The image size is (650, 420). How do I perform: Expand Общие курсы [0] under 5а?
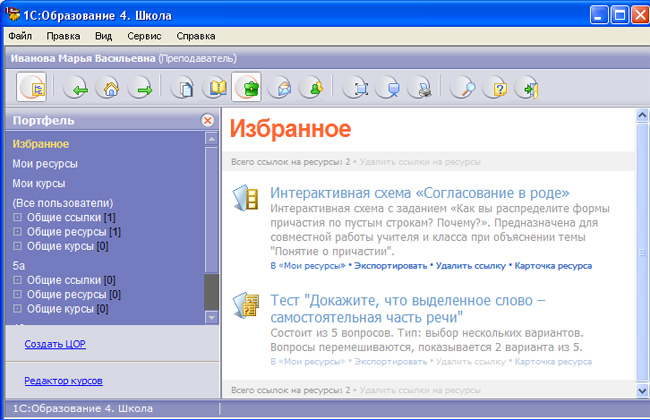pyautogui.click(x=17, y=308)
